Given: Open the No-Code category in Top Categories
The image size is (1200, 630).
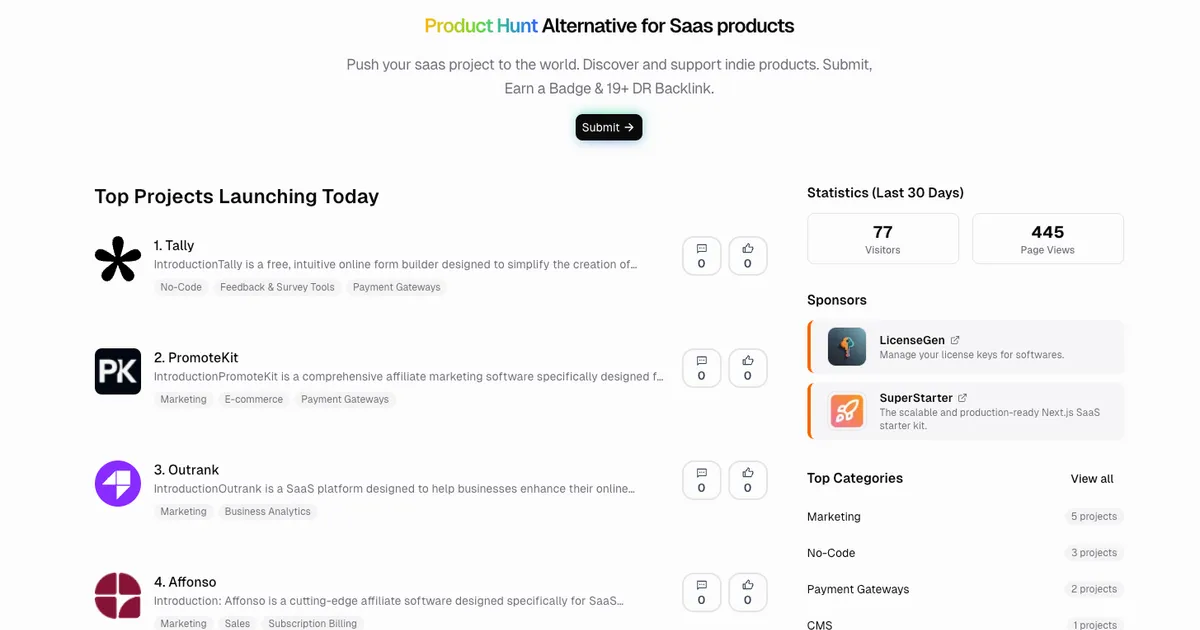Looking at the screenshot, I should point(831,553).
